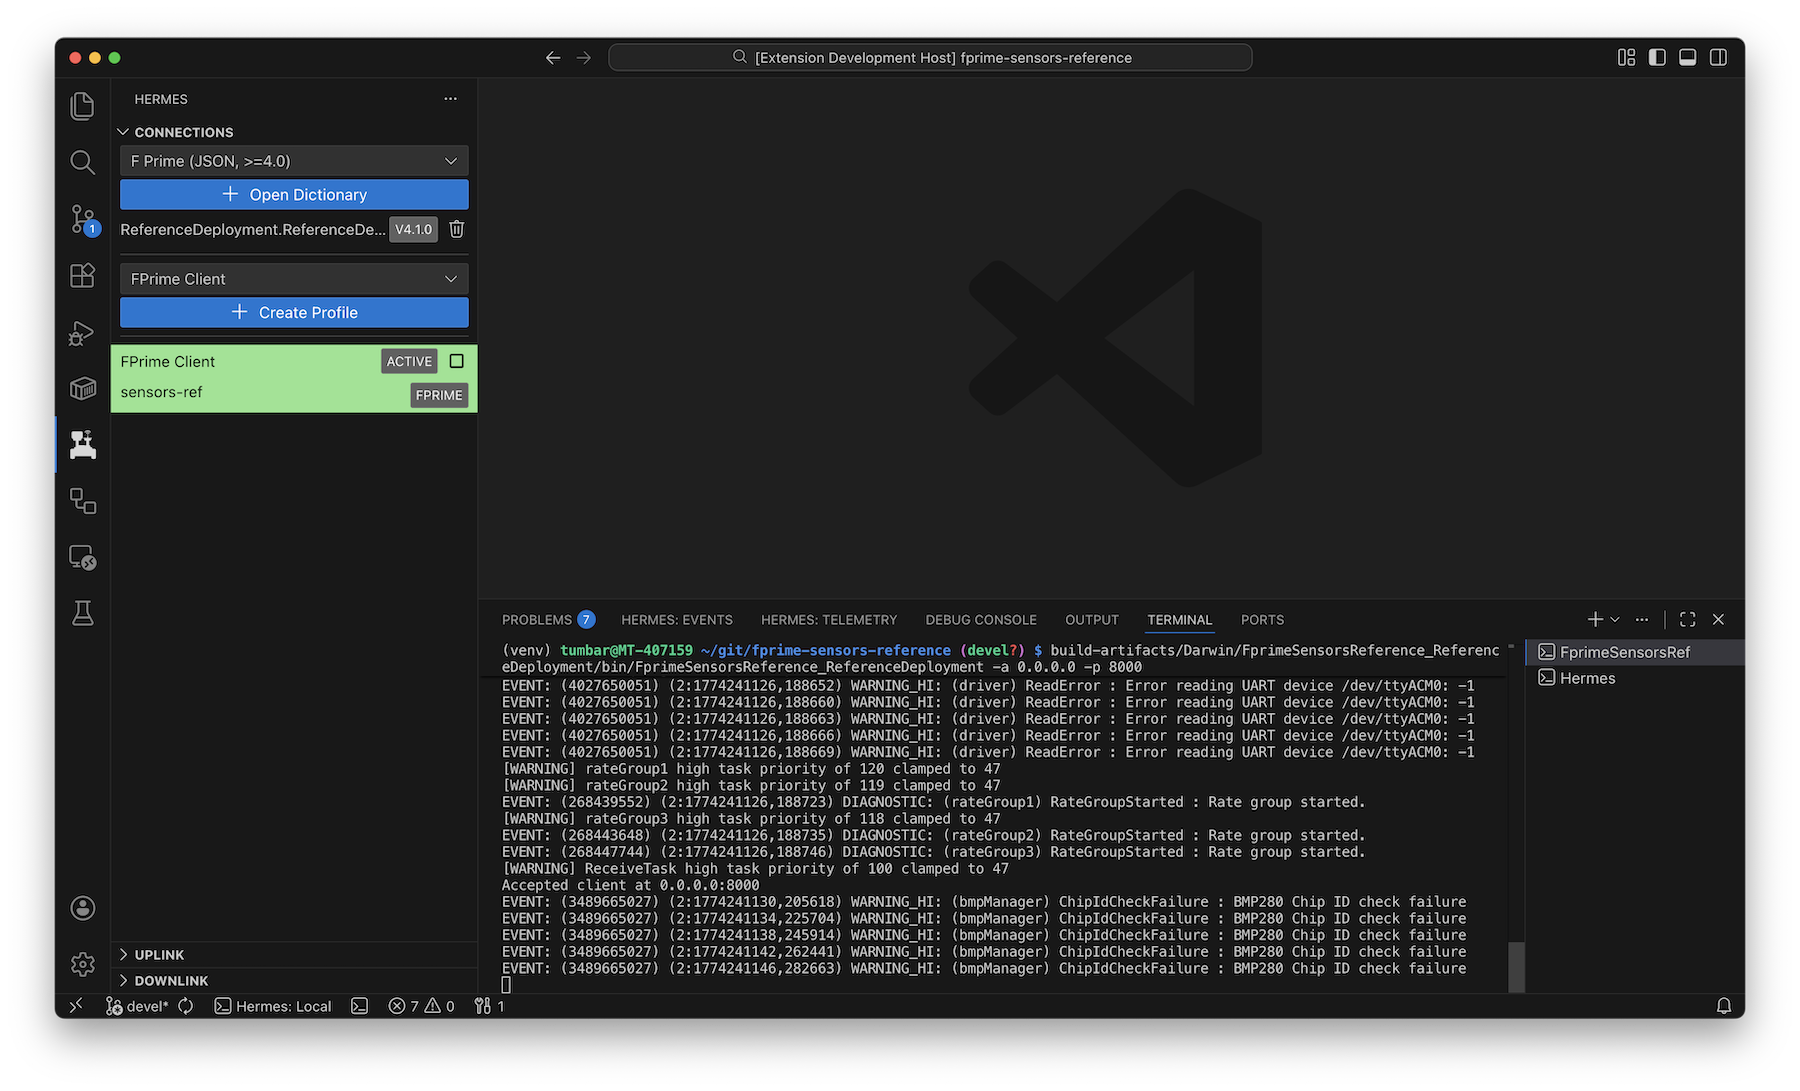This screenshot has width=1800, height=1091.
Task: Open the Extensions view
Action: pos(82,275)
